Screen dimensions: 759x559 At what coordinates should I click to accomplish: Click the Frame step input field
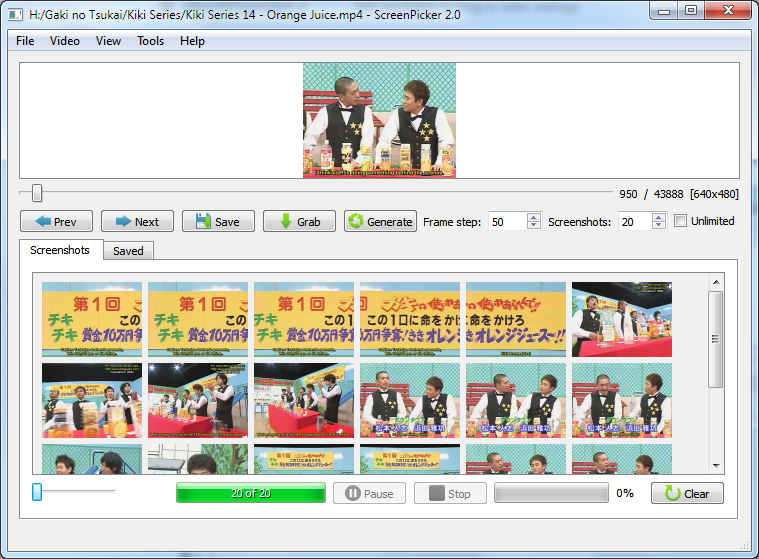click(508, 222)
